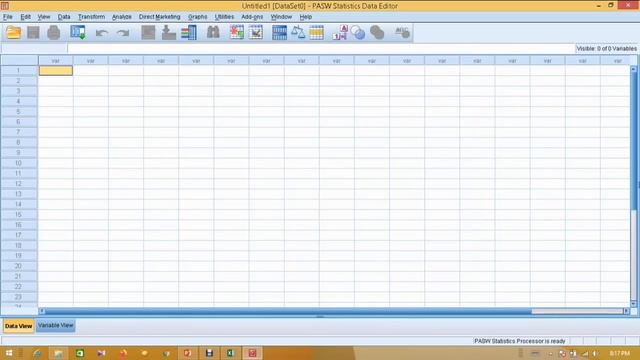Open File Explorer from the taskbar
This screenshot has height=360, width=640.
click(x=58, y=353)
